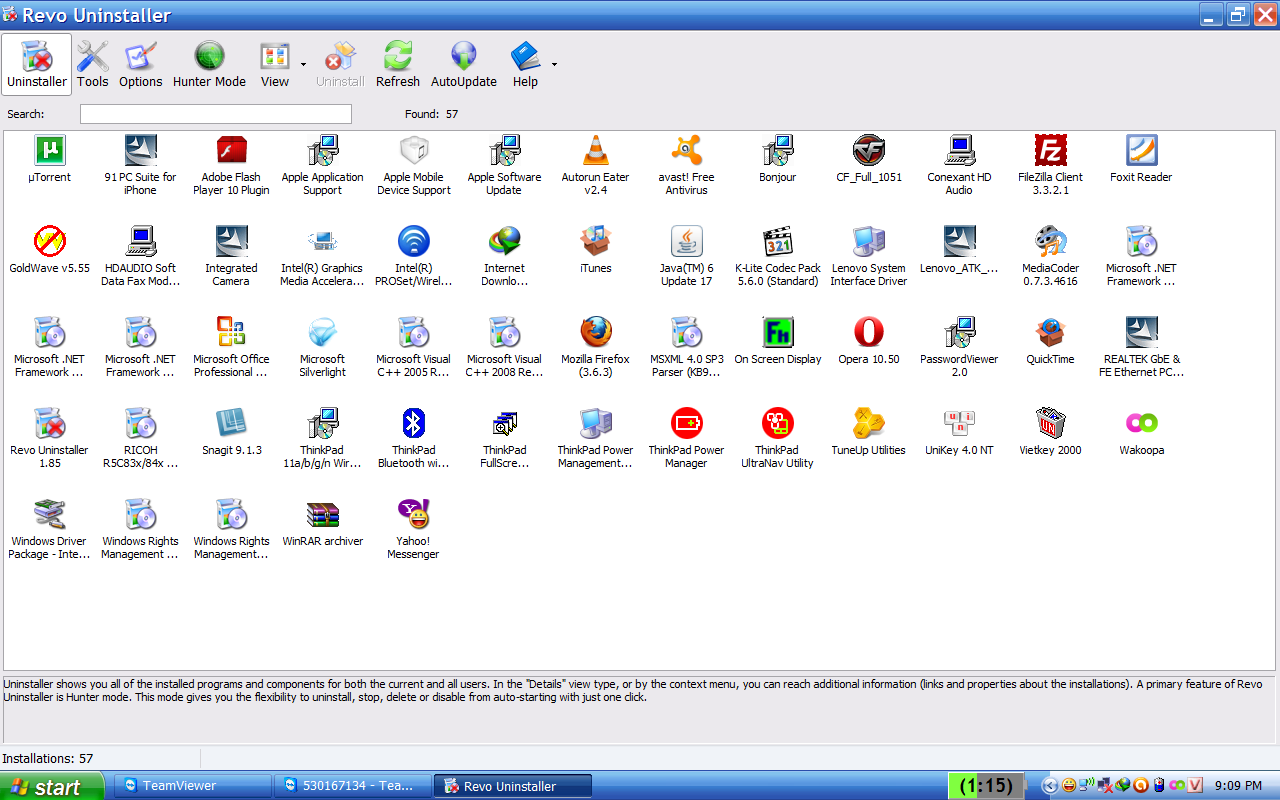Switch to 530167134 TeamViewer taskbar item
1280x800 pixels.
coord(353,786)
